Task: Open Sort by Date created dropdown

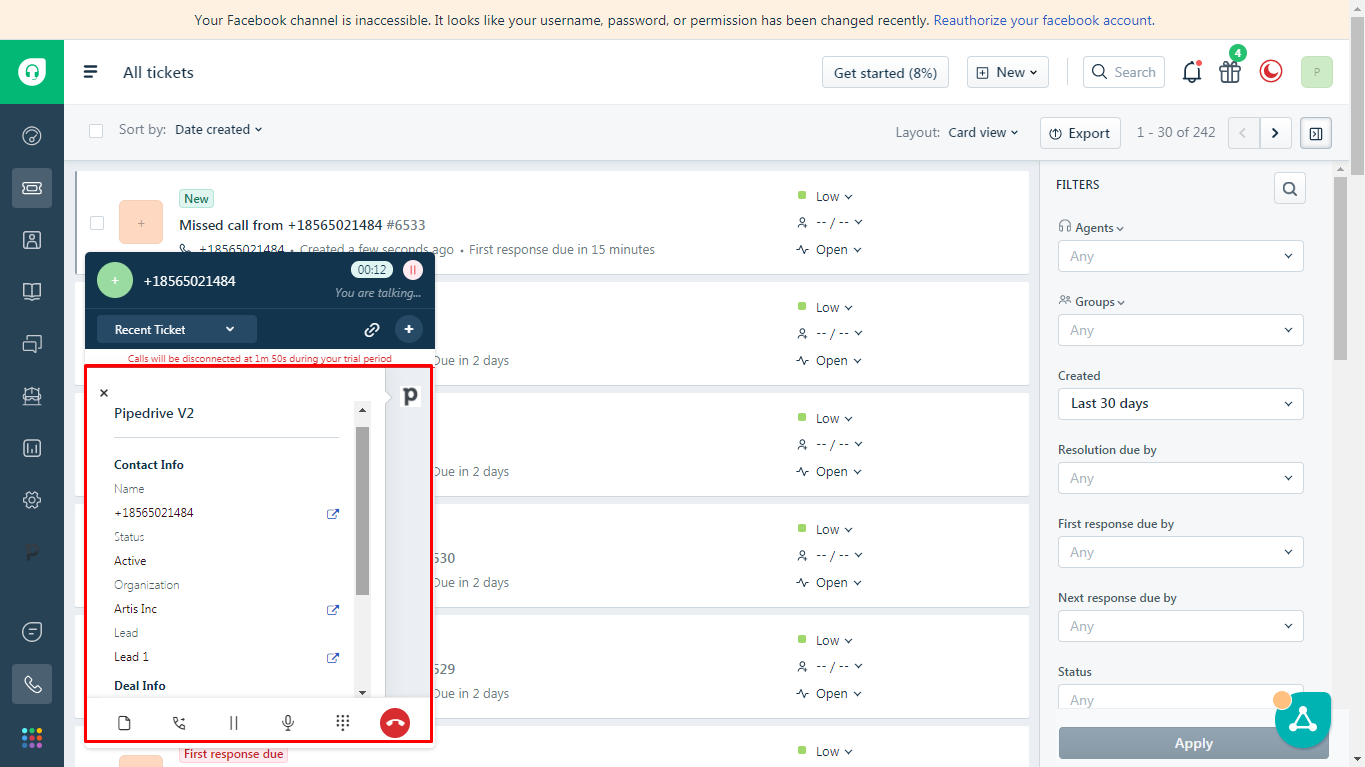Action: 218,129
